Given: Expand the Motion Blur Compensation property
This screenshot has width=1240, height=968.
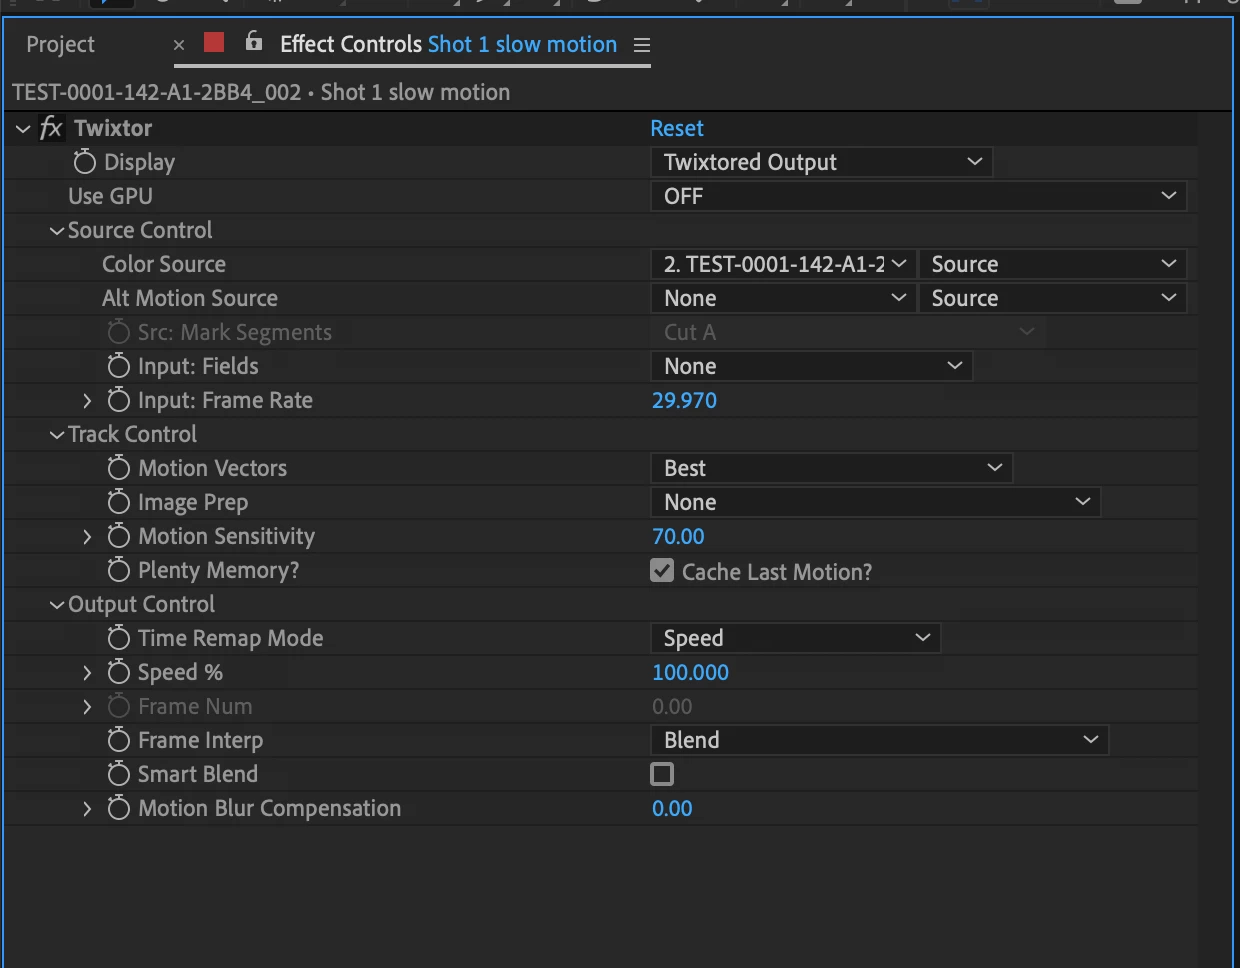Looking at the screenshot, I should click(87, 808).
